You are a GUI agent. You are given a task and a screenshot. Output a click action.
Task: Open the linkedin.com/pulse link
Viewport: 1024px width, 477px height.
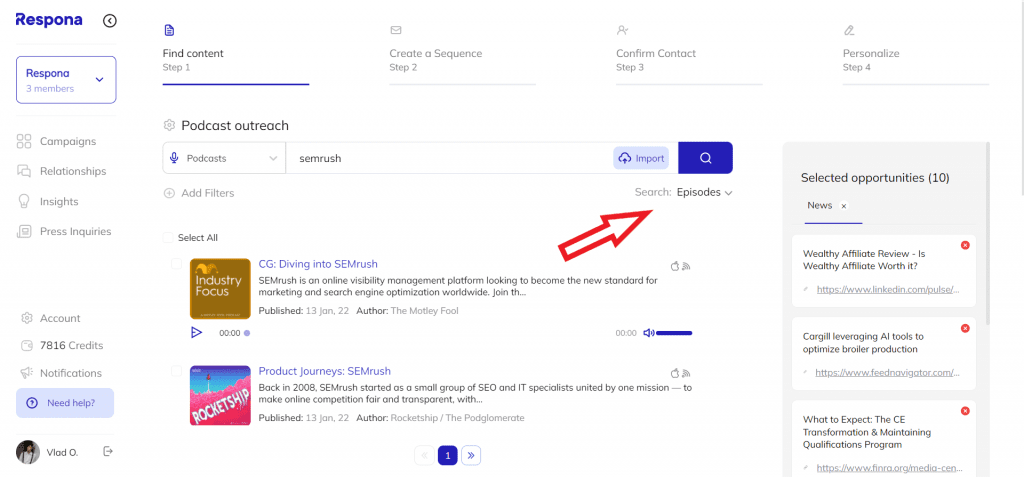[888, 289]
